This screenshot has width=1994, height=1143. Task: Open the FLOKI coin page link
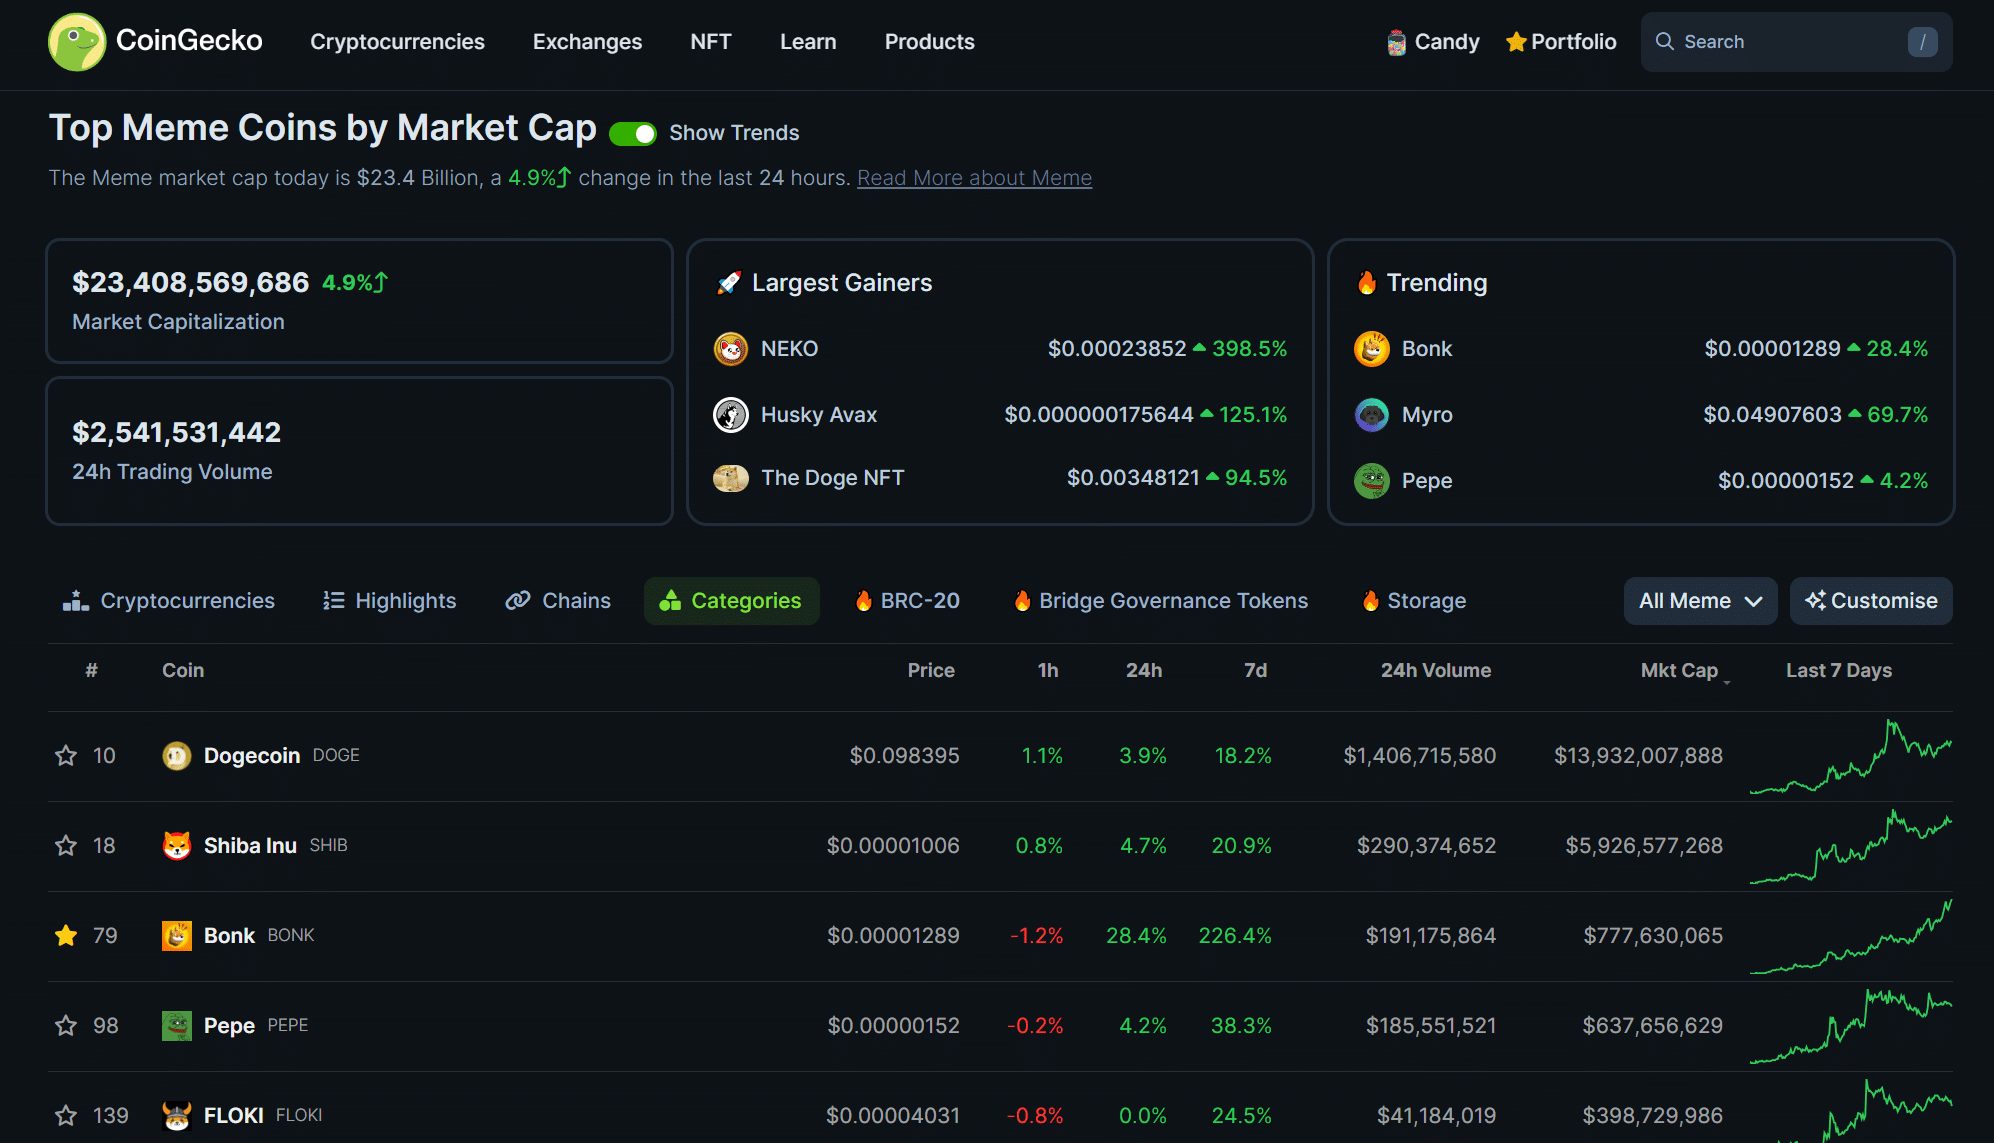tap(233, 1116)
